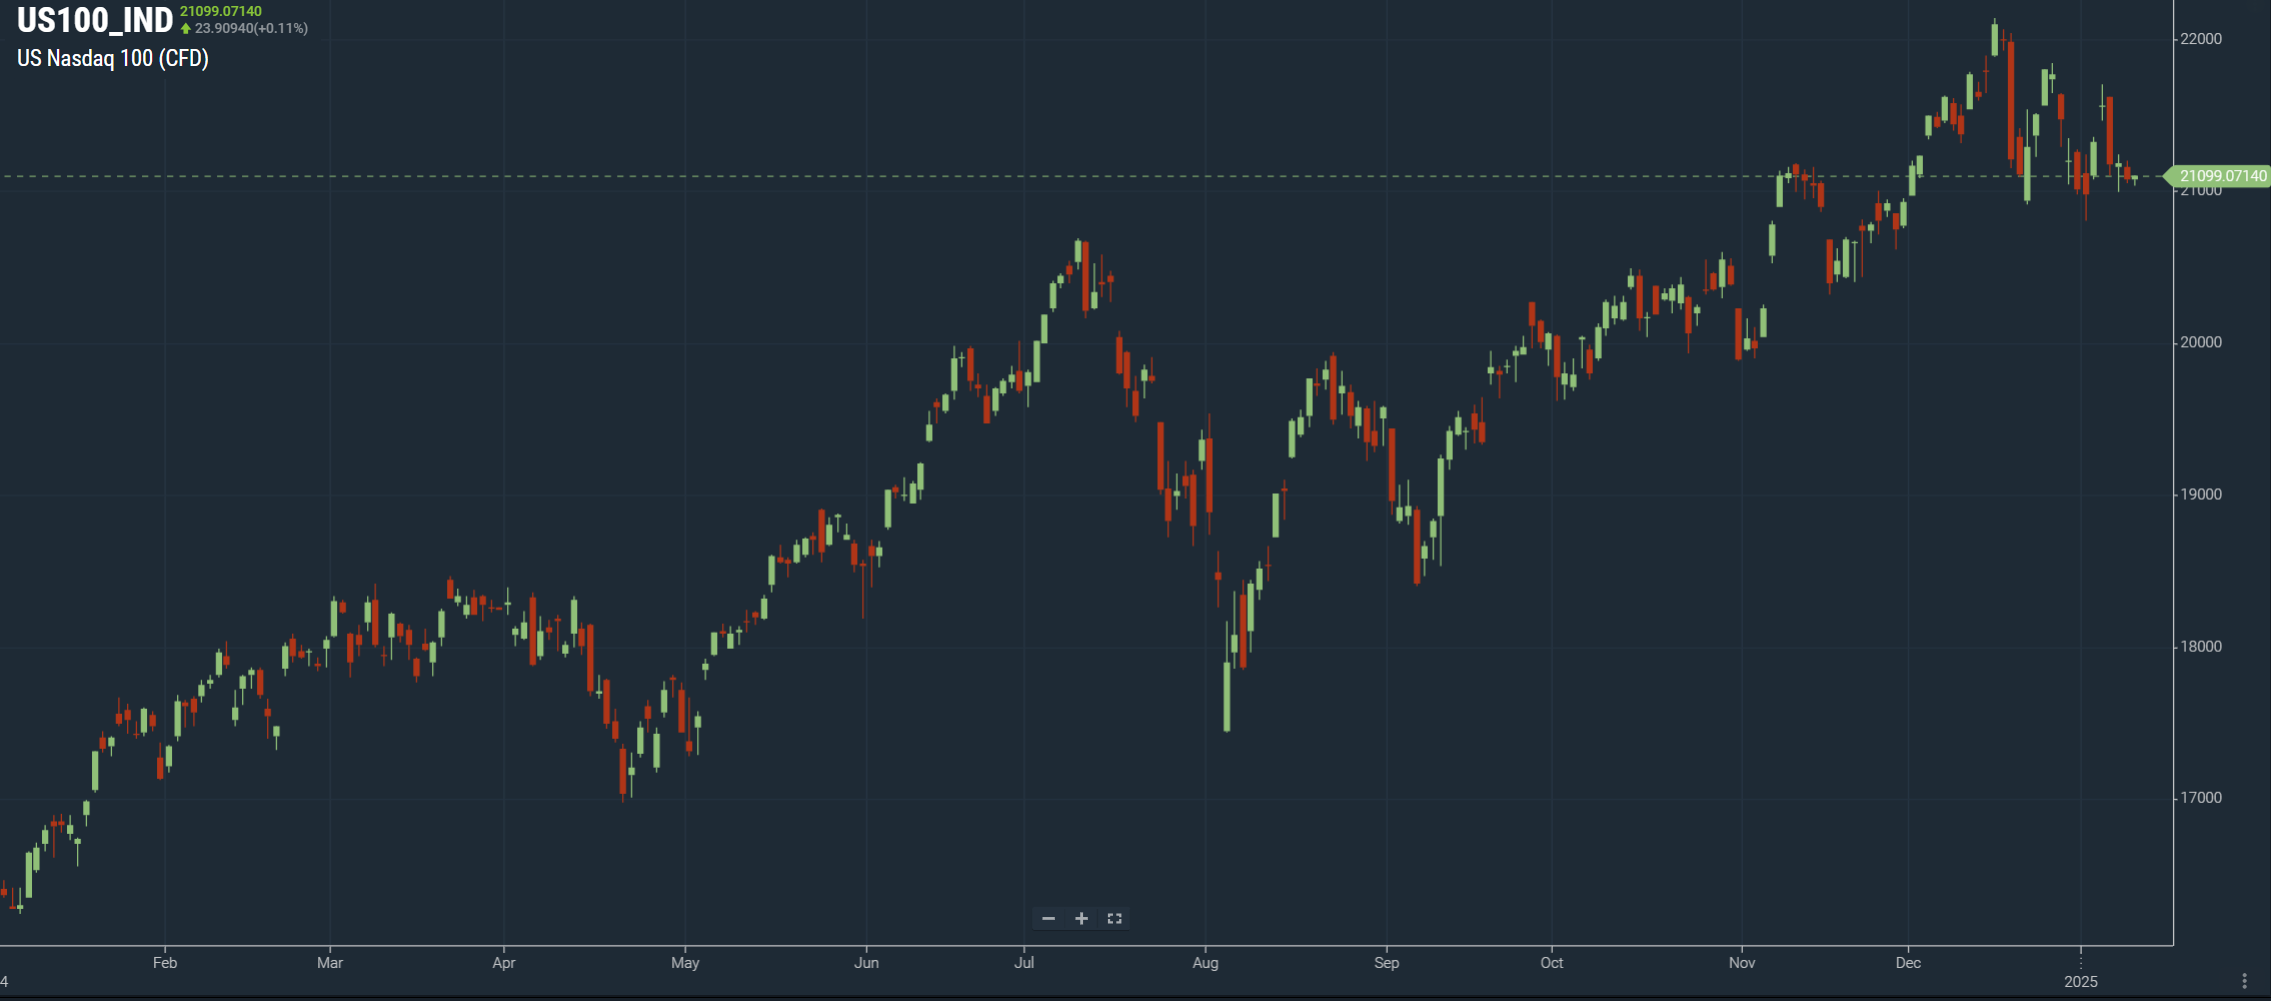The height and width of the screenshot is (1001, 2271).
Task: Toggle fullscreen chart icon
Action: tap(1114, 918)
